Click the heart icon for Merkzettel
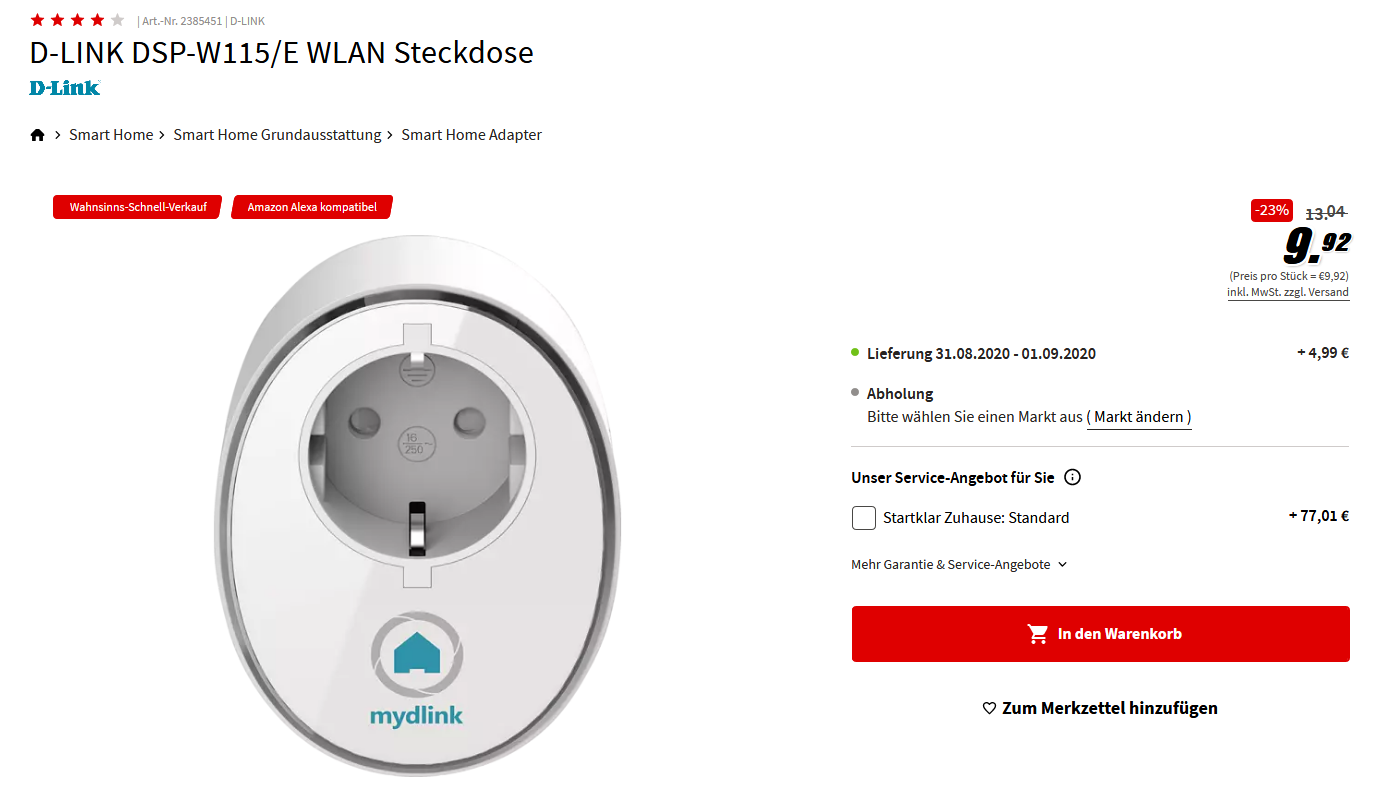 989,708
